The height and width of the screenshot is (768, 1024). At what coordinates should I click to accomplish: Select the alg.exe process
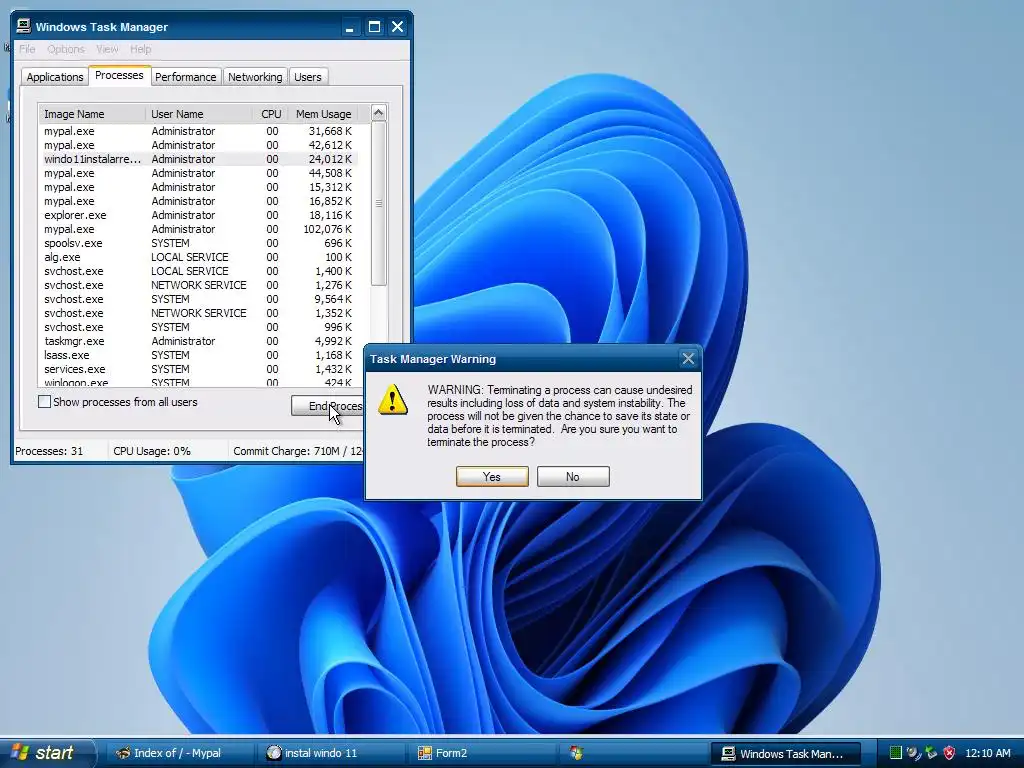(x=198, y=257)
